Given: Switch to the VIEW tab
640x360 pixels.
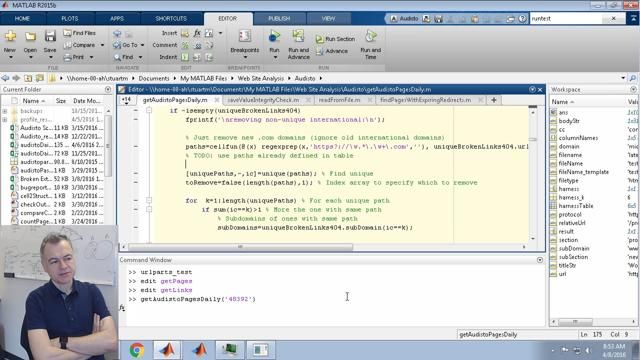Looking at the screenshot, I should [x=328, y=19].
